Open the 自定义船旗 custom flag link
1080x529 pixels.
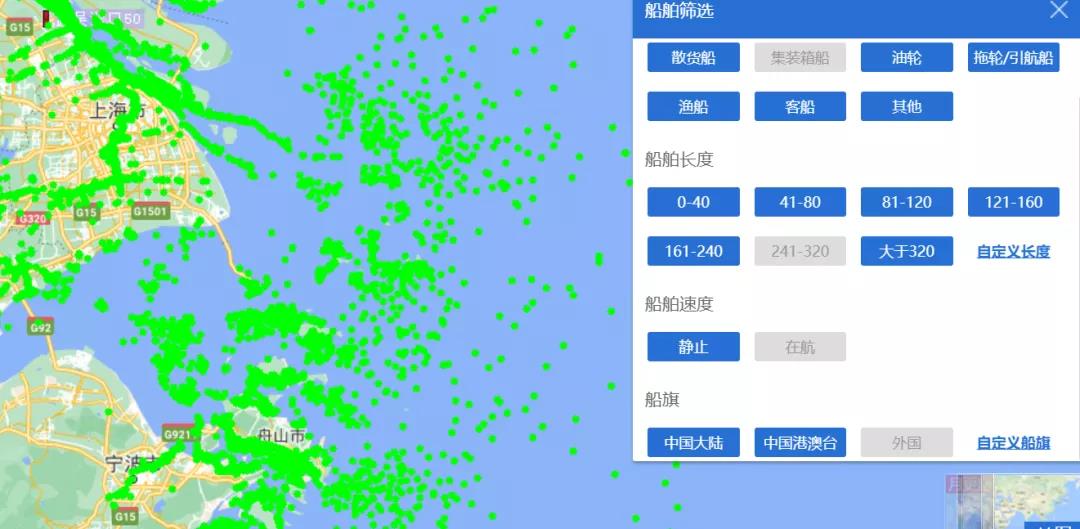pyautogui.click(x=1013, y=443)
